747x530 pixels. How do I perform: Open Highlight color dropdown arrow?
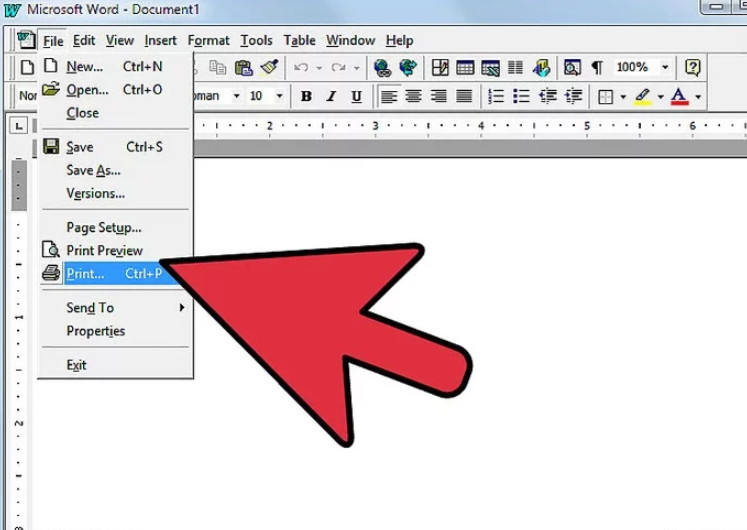click(661, 97)
